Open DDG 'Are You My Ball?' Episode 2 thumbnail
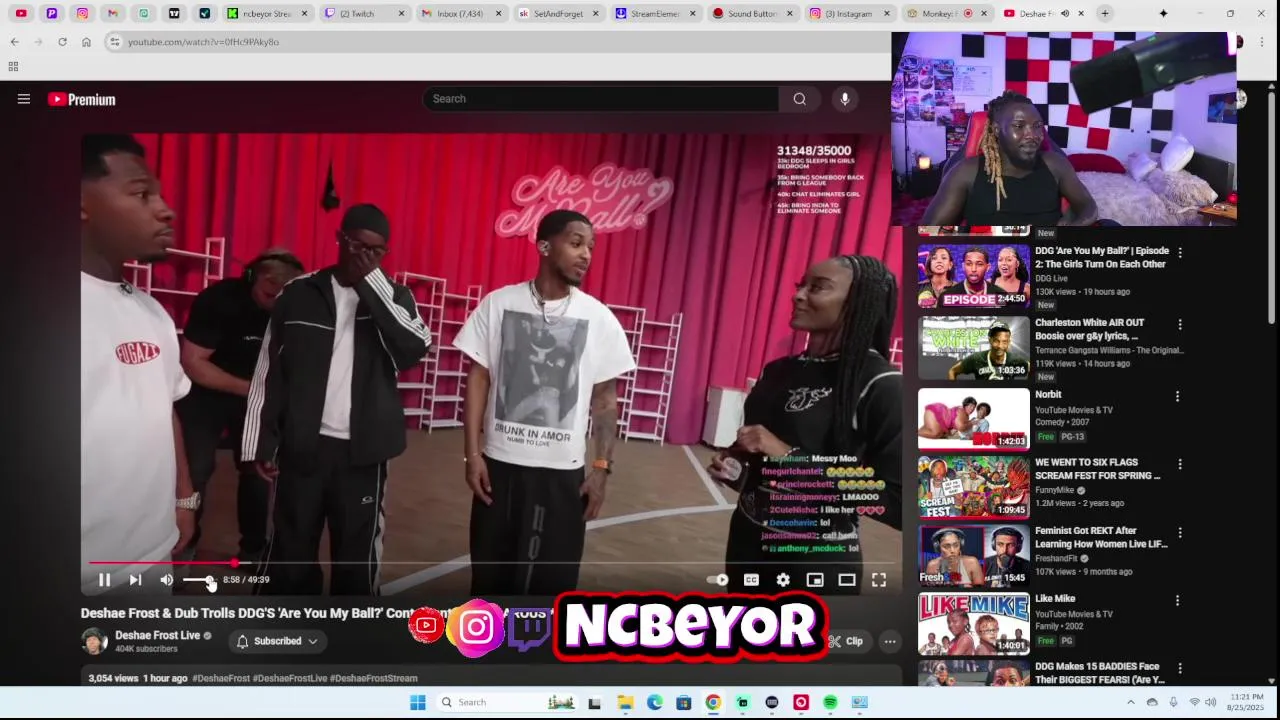The width and height of the screenshot is (1280, 720). point(973,276)
